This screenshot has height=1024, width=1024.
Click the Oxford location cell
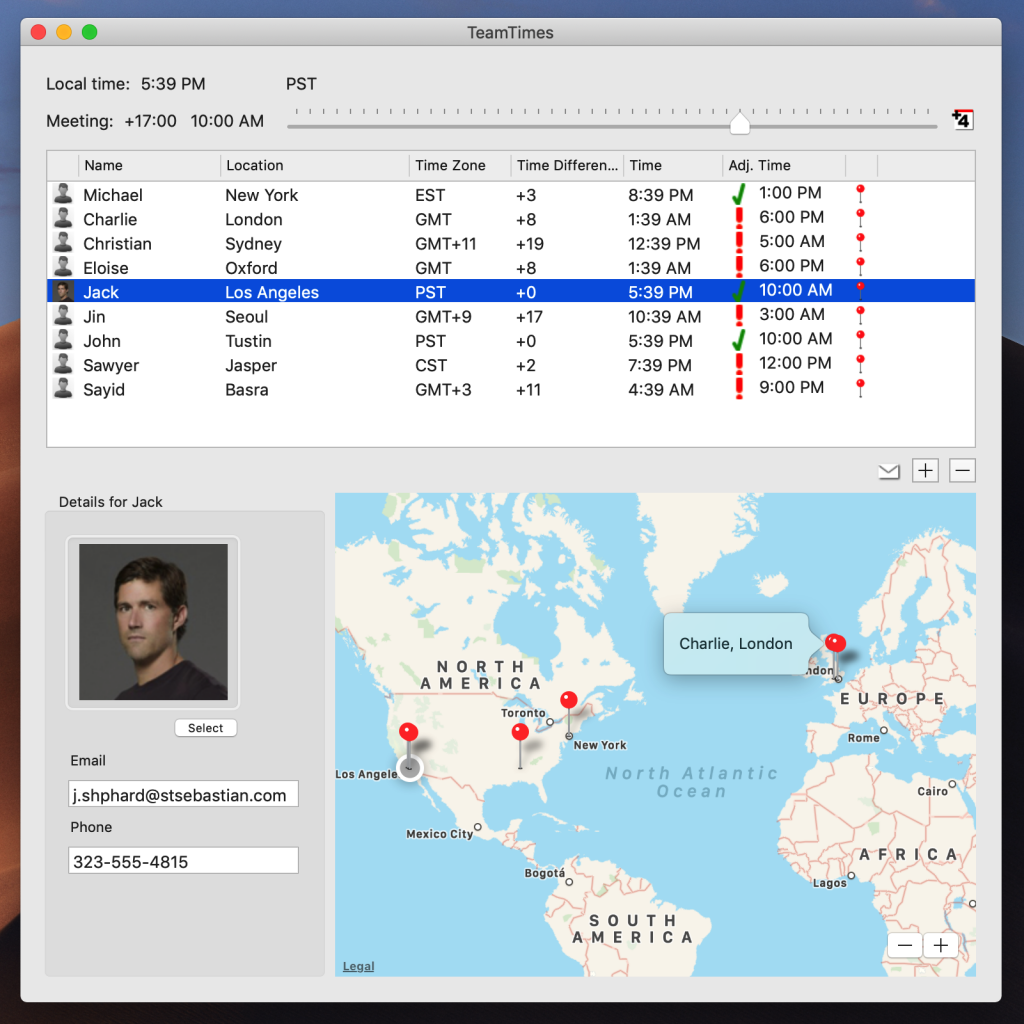(x=251, y=268)
